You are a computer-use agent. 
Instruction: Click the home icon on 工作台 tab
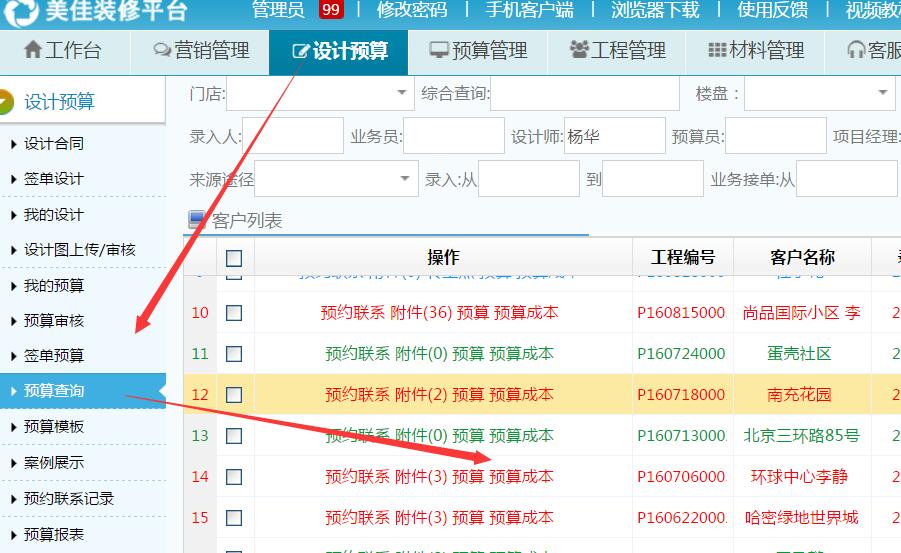(32, 50)
